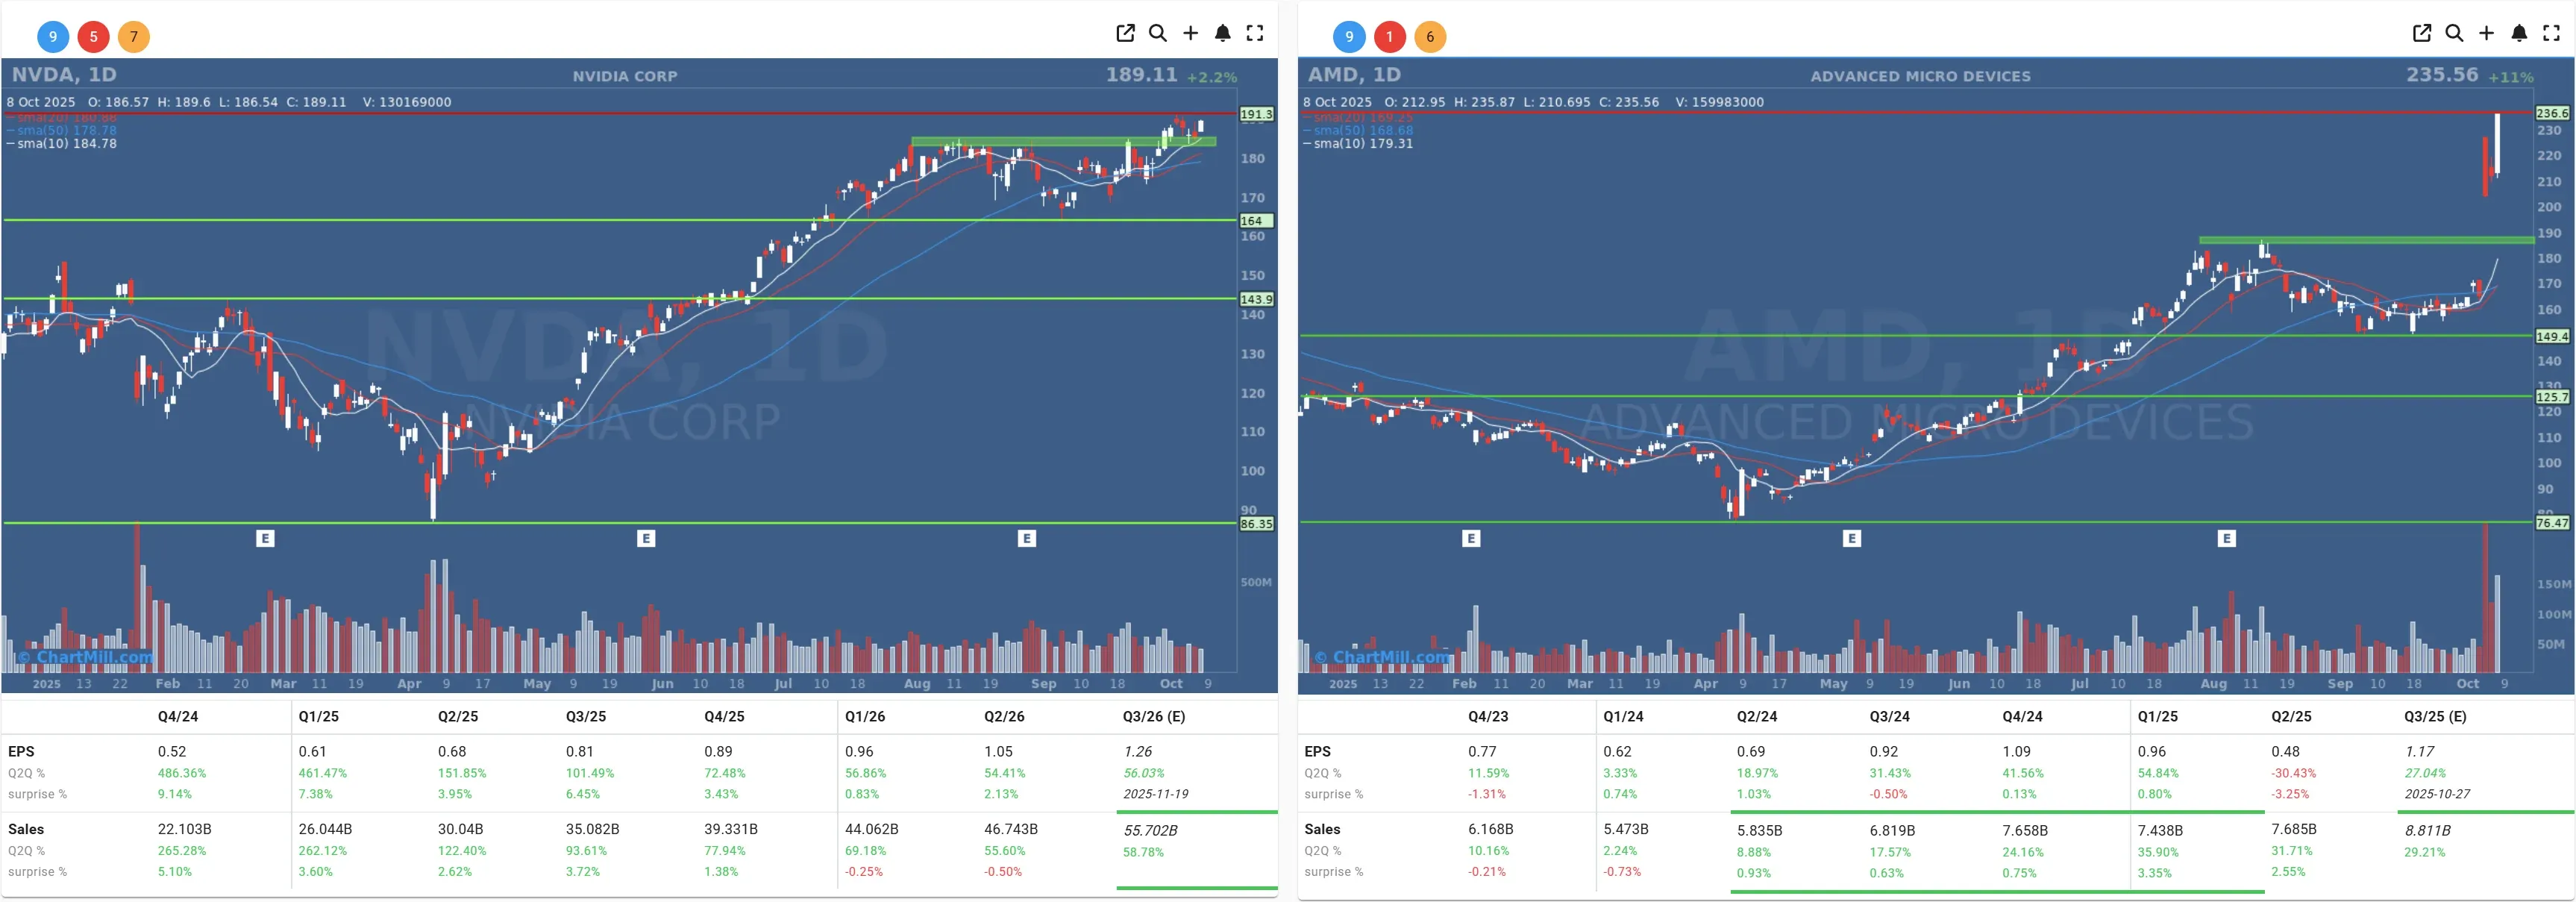Click the blue 9 badge on NVDA panel
This screenshot has height=902, width=2576.
pos(53,37)
